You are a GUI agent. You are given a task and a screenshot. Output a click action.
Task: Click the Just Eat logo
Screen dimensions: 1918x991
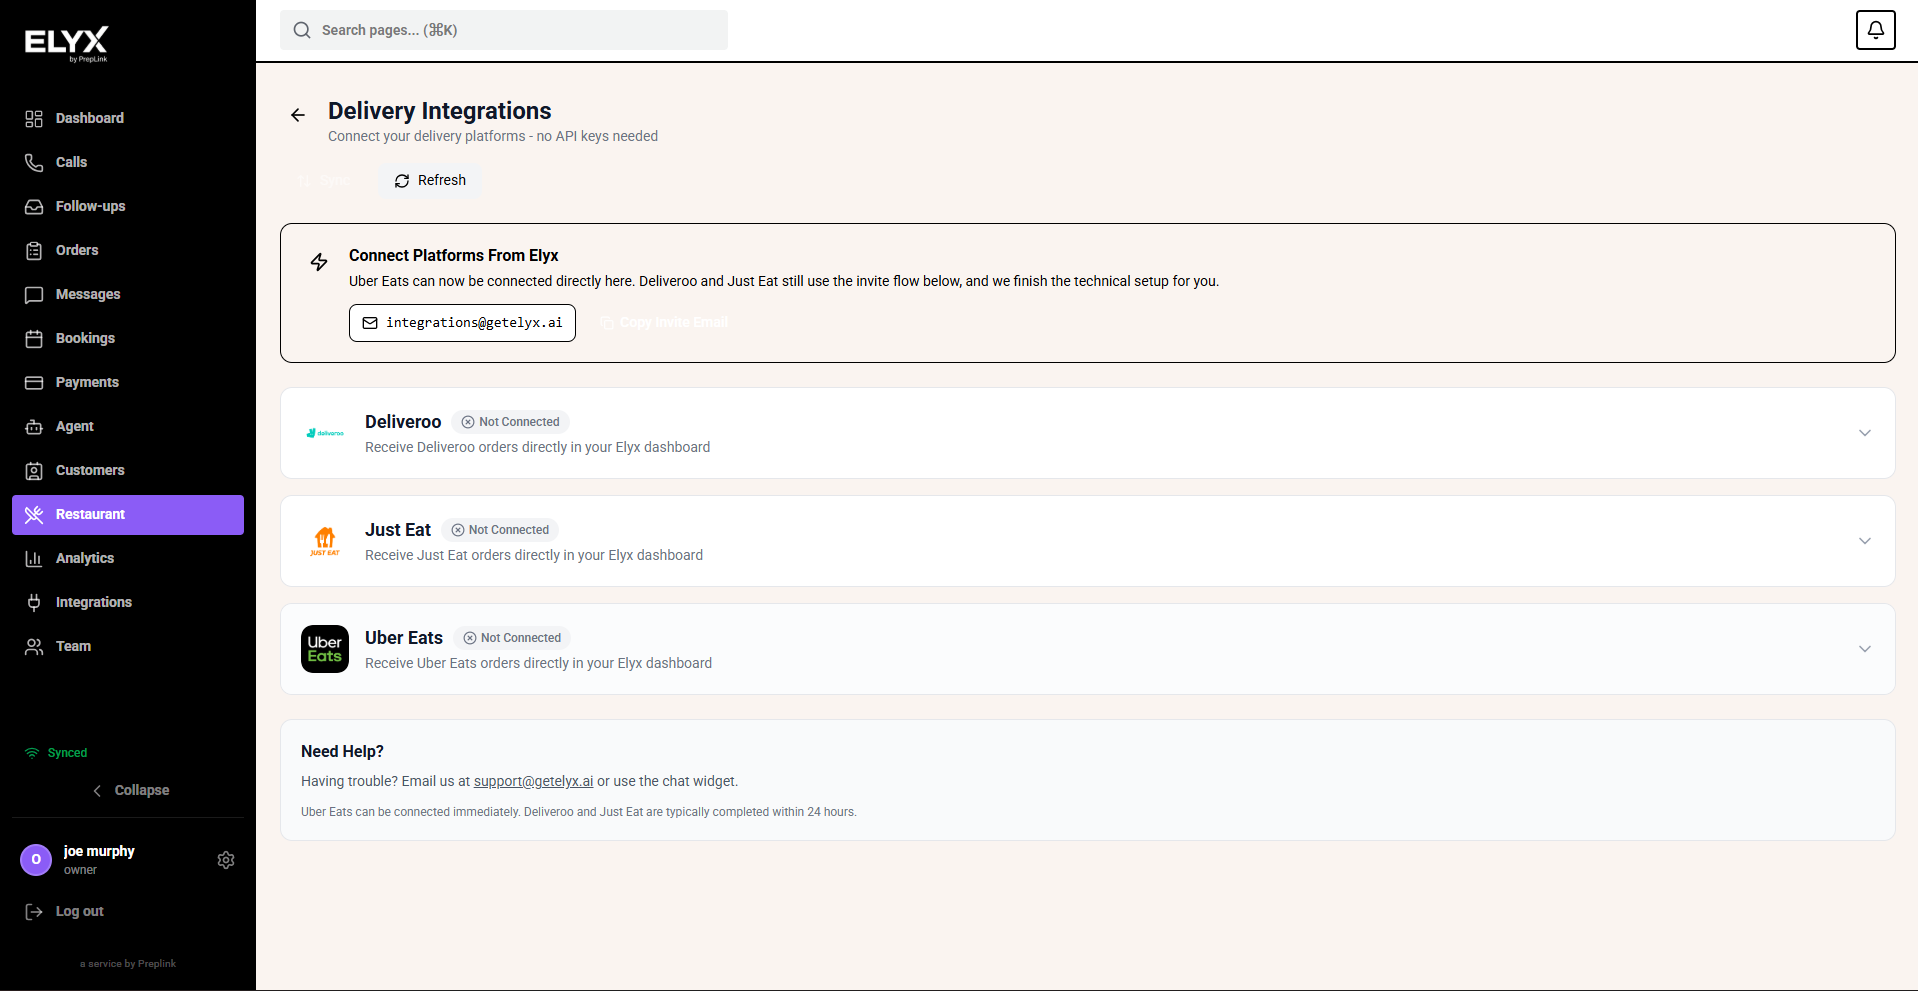tap(325, 541)
